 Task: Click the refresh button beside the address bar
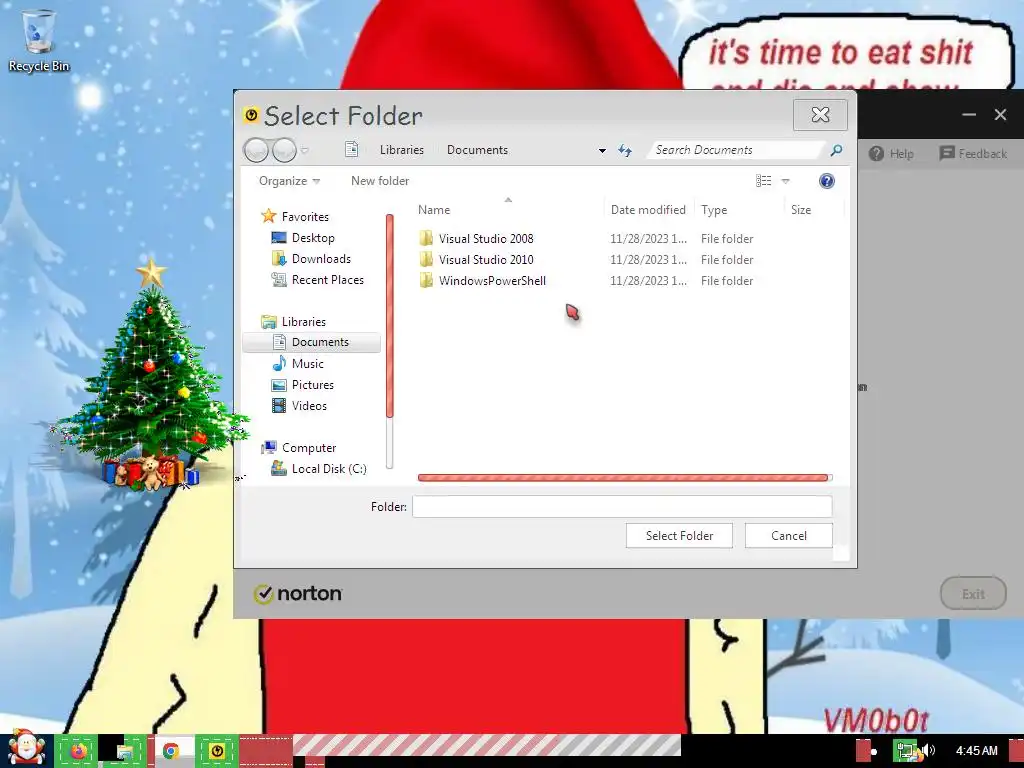tap(625, 151)
